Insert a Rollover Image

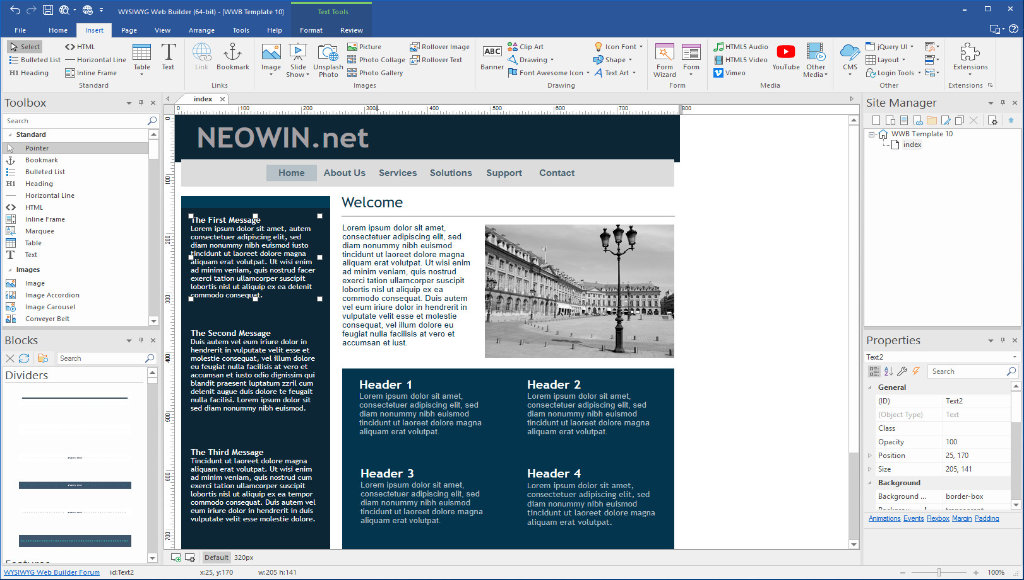coord(440,46)
